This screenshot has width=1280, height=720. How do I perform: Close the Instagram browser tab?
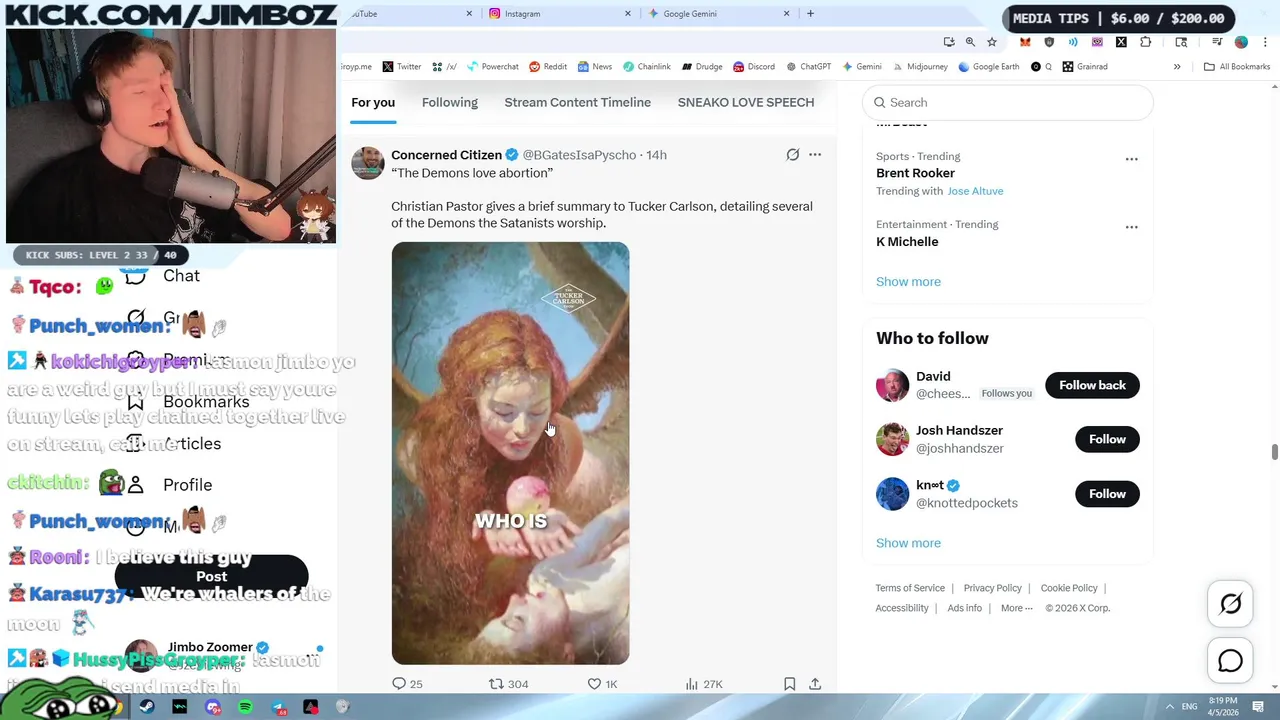pyautogui.click(x=628, y=14)
